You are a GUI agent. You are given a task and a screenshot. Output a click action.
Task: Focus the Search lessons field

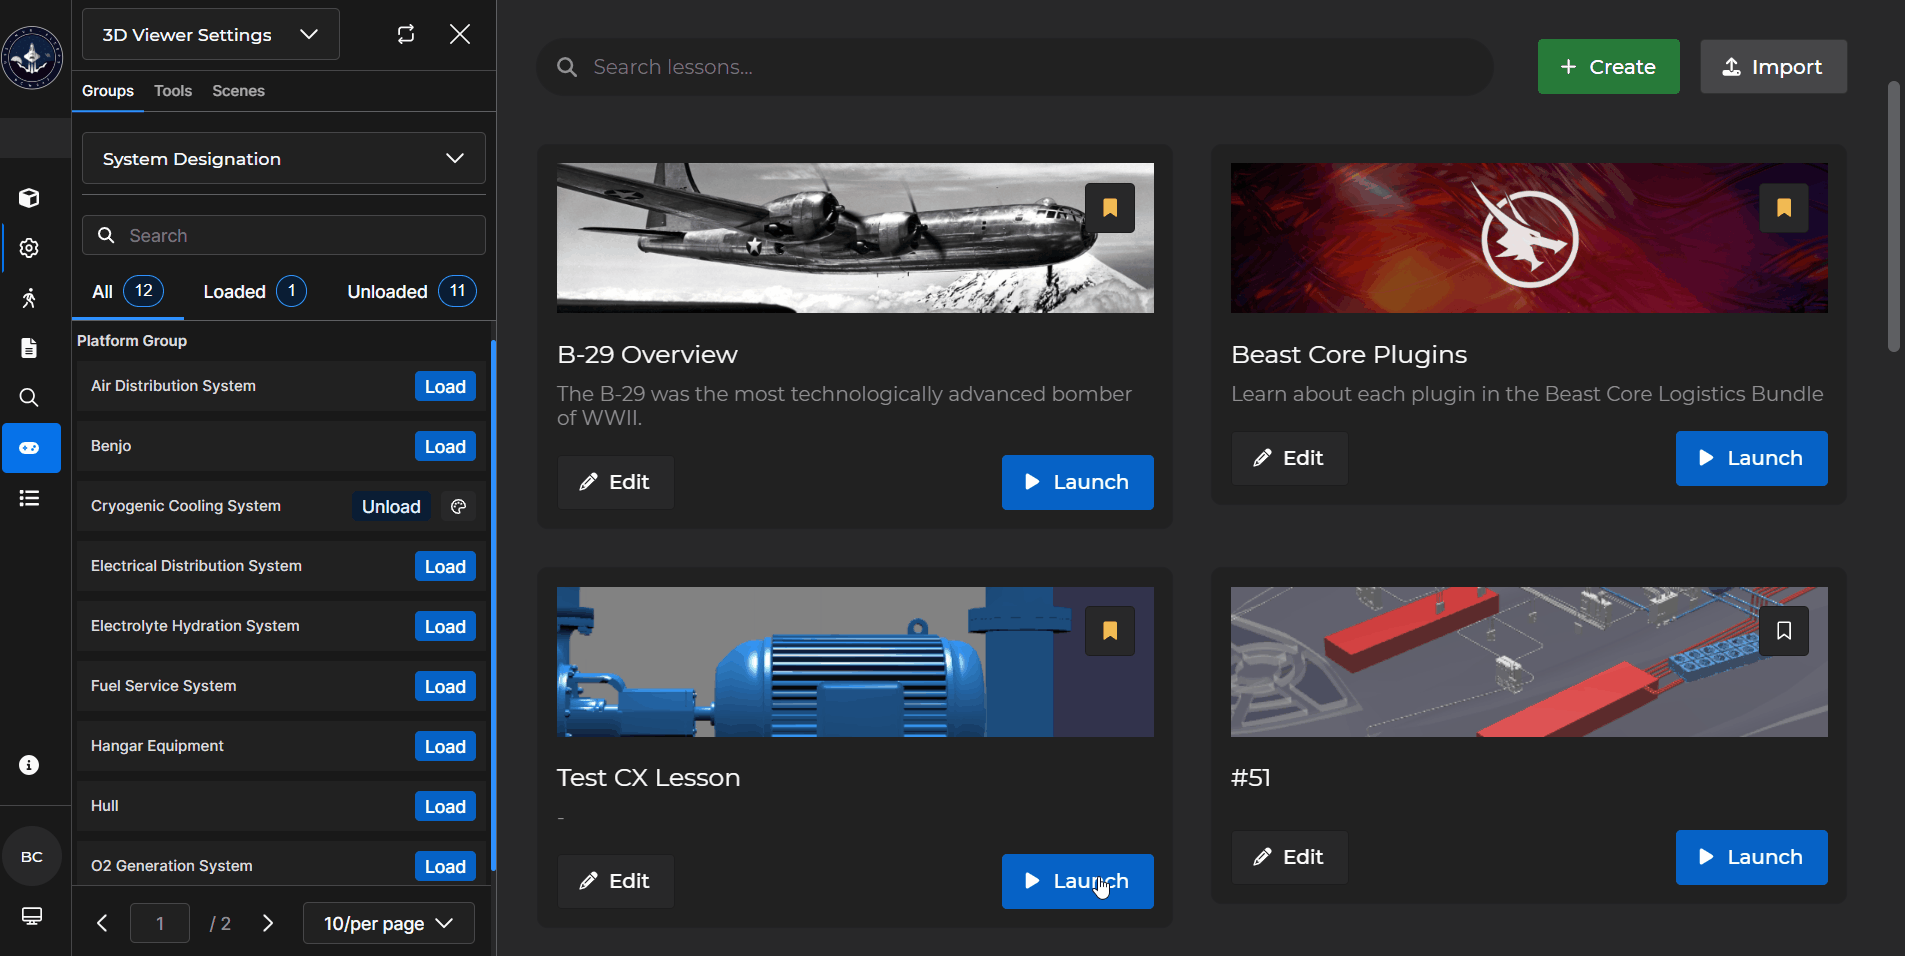coord(1015,67)
